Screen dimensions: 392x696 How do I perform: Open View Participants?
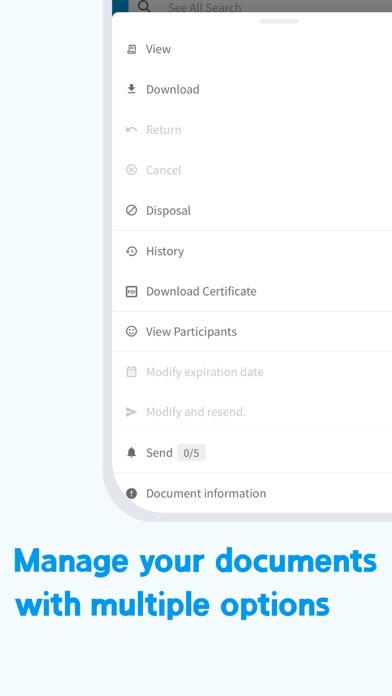tap(252, 332)
